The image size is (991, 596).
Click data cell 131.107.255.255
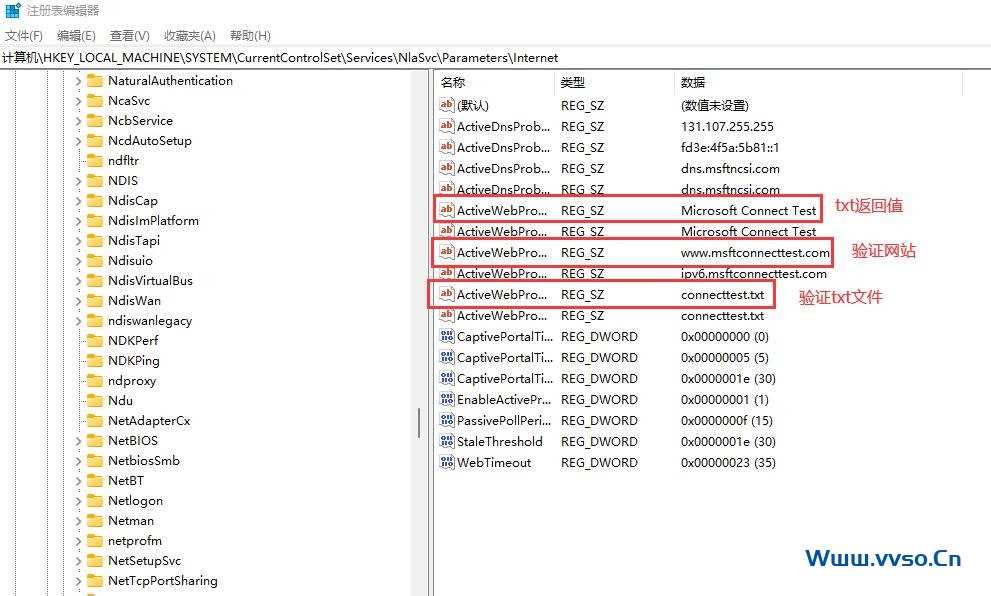tap(727, 126)
